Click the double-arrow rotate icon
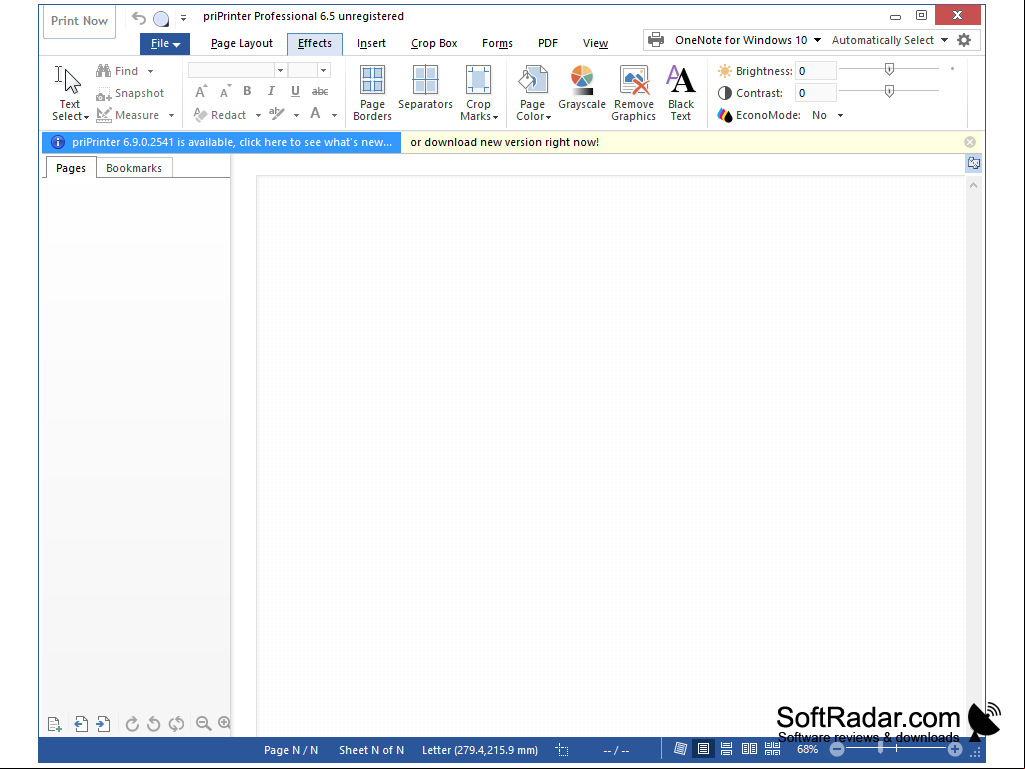 [176, 724]
